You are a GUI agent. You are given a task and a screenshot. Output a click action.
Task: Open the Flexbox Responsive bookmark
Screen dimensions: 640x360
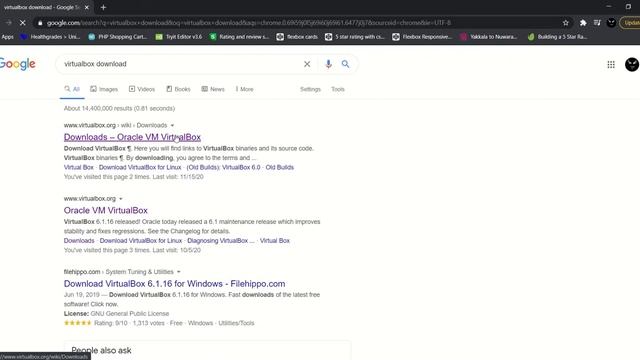coord(422,37)
